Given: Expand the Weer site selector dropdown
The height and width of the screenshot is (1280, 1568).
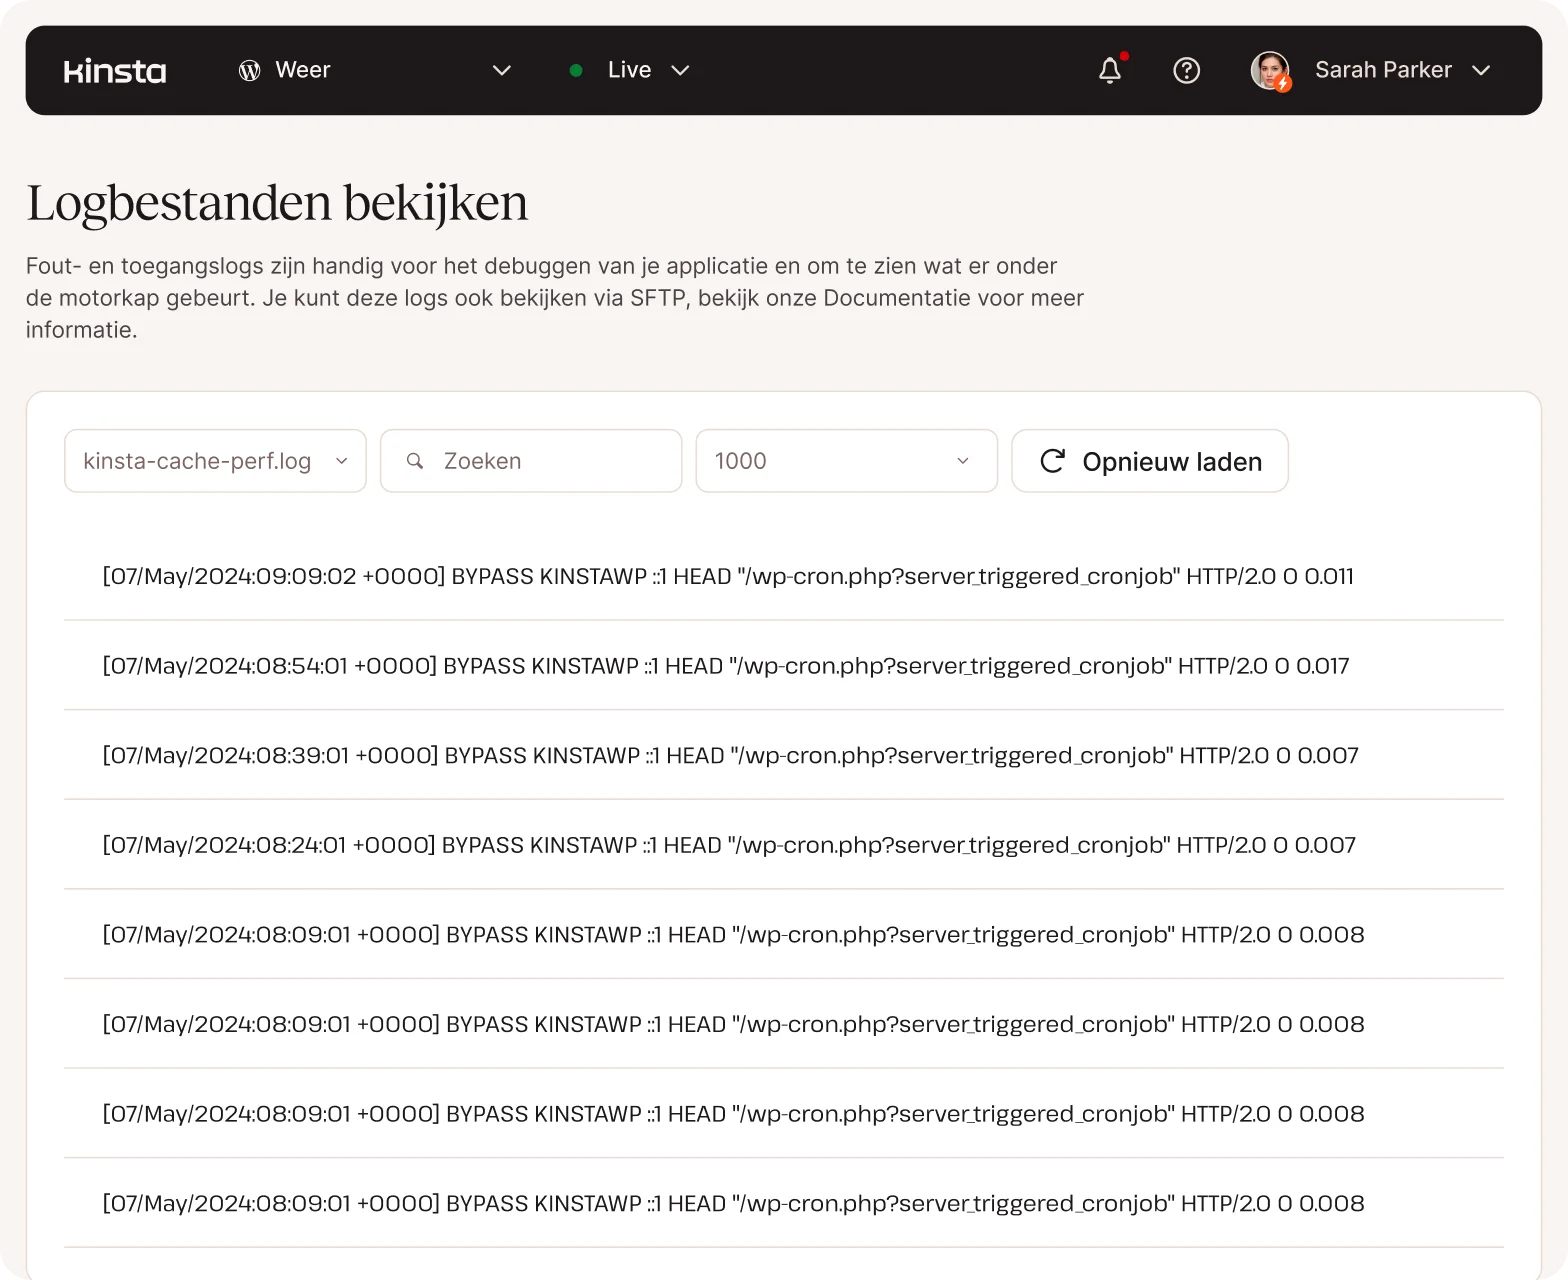Looking at the screenshot, I should (502, 70).
